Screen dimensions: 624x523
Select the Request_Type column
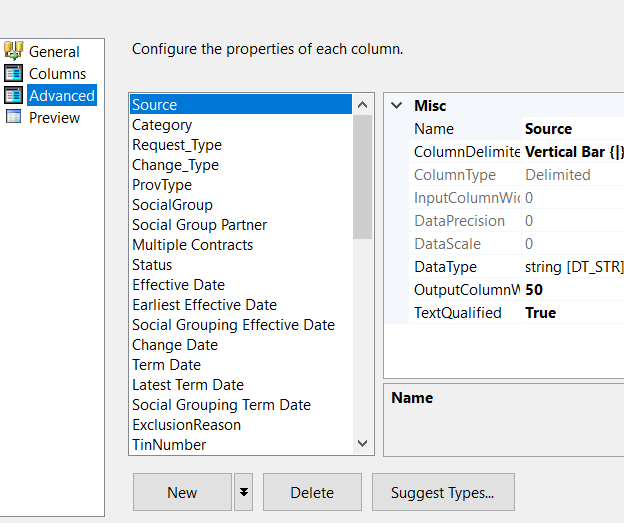pos(177,145)
